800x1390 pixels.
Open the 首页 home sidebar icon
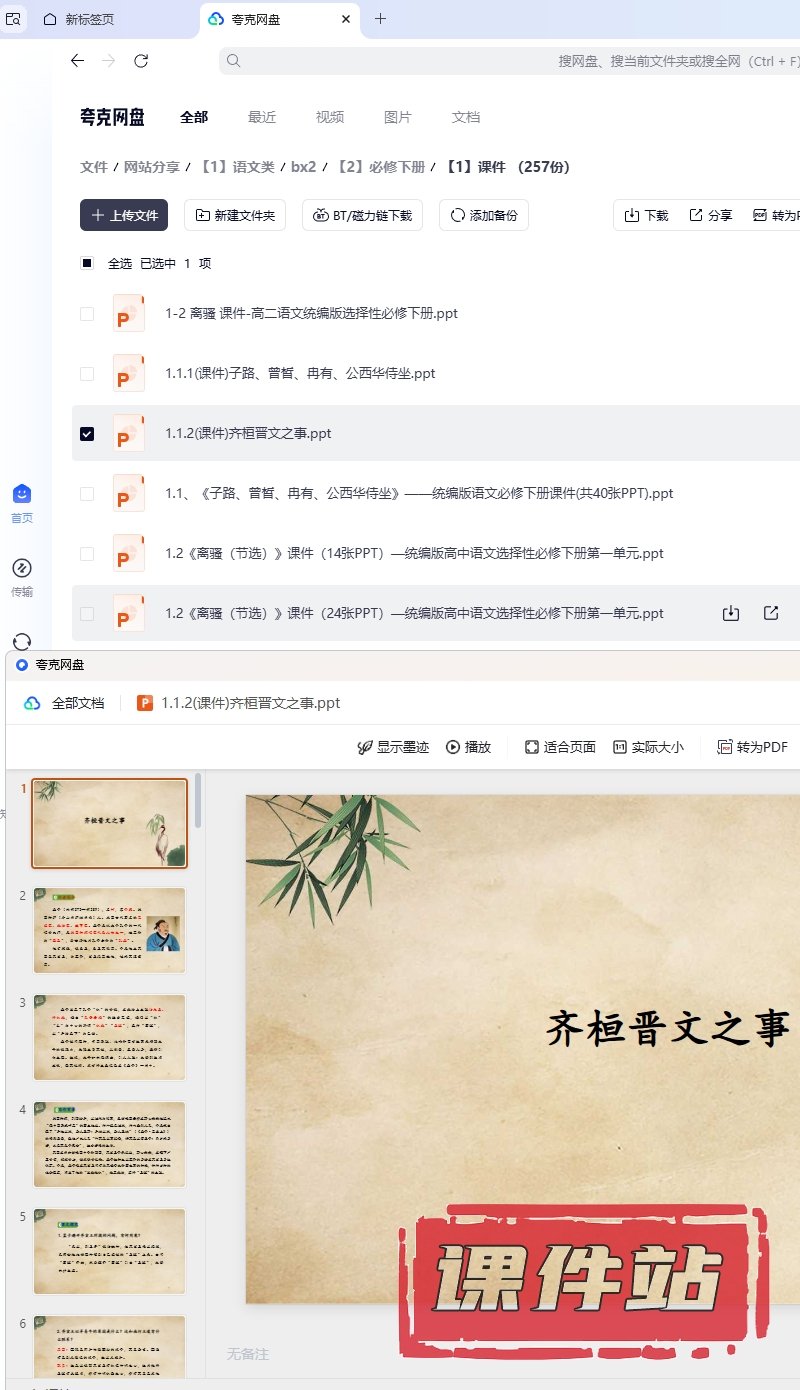tap(22, 503)
